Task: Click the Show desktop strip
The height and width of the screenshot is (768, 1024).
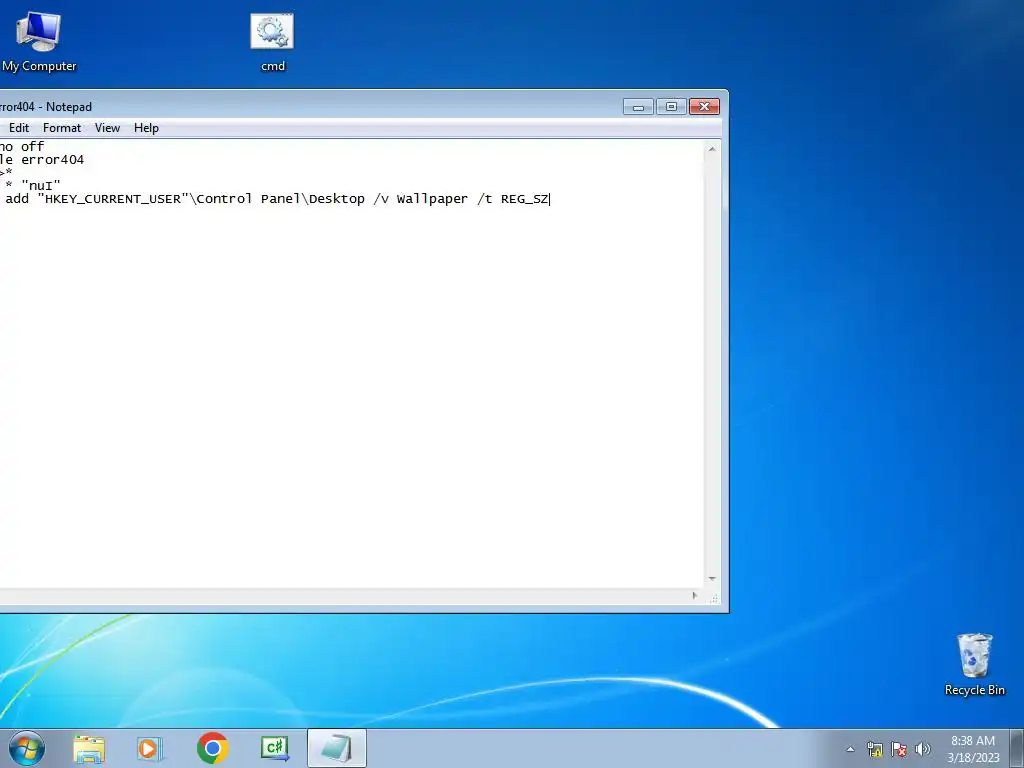Action: coord(1017,748)
